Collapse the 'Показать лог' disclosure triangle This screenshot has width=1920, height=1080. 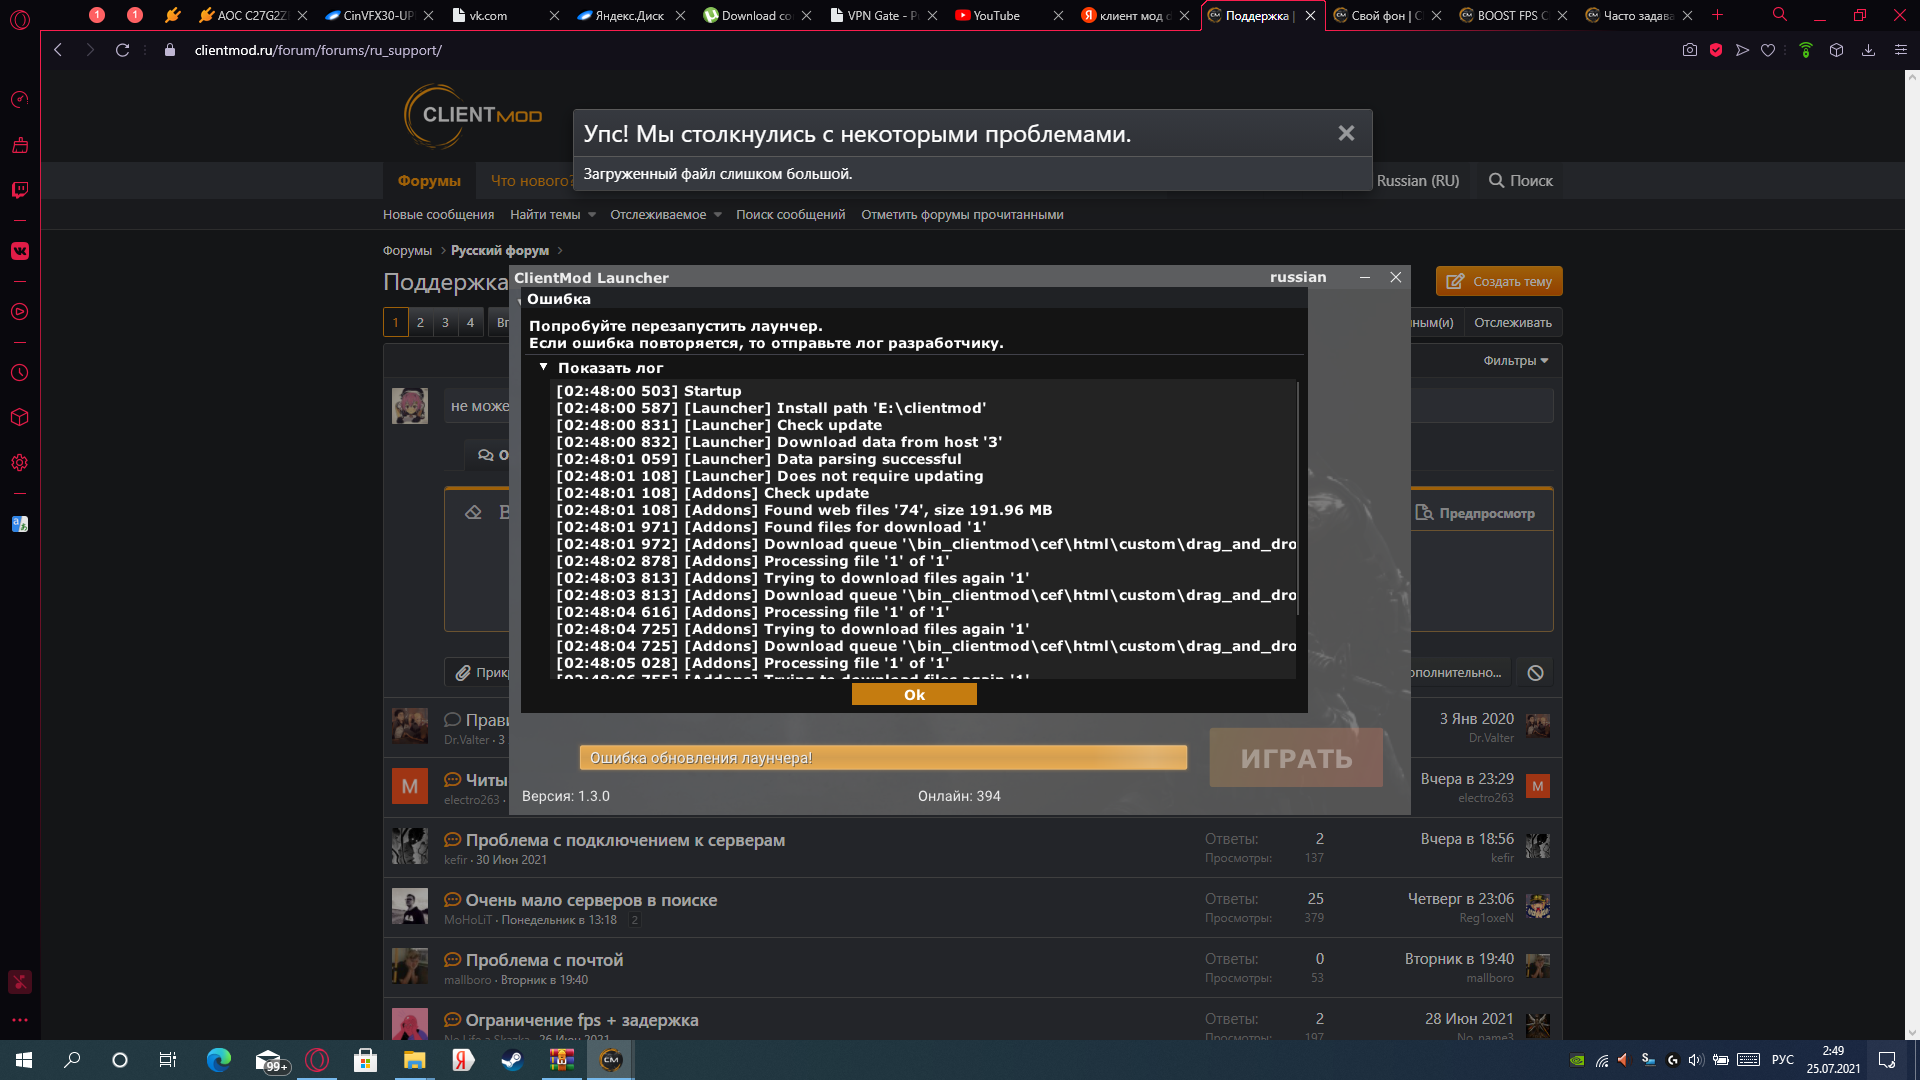pos(543,368)
